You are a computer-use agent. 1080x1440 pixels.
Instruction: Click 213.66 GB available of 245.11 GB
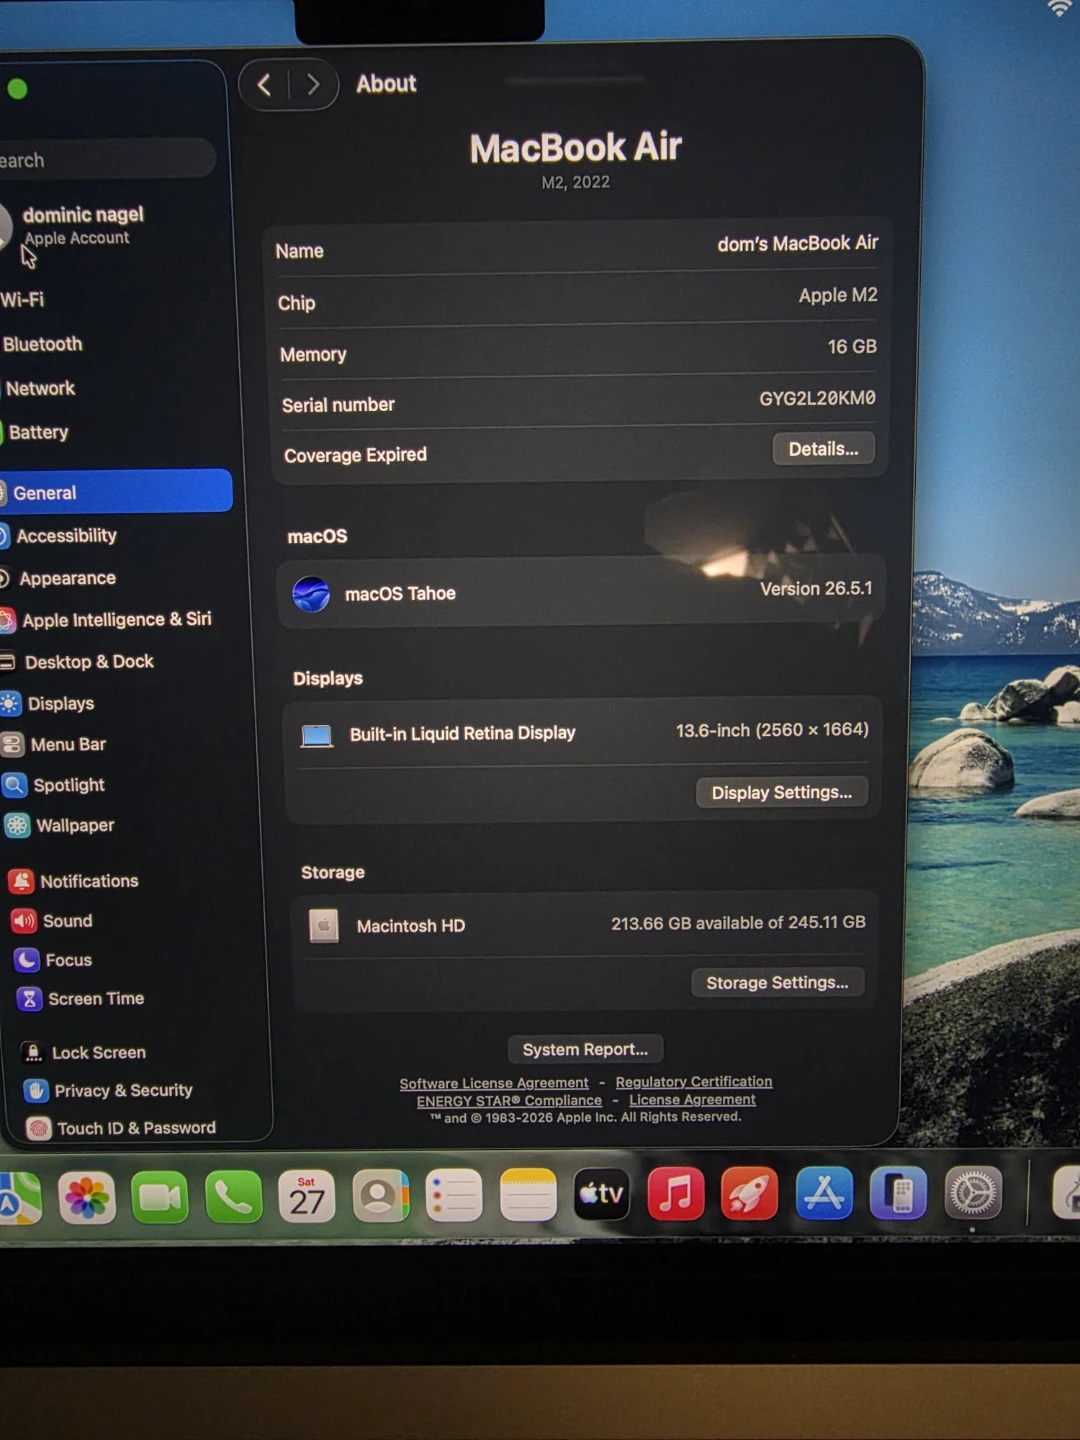738,923
